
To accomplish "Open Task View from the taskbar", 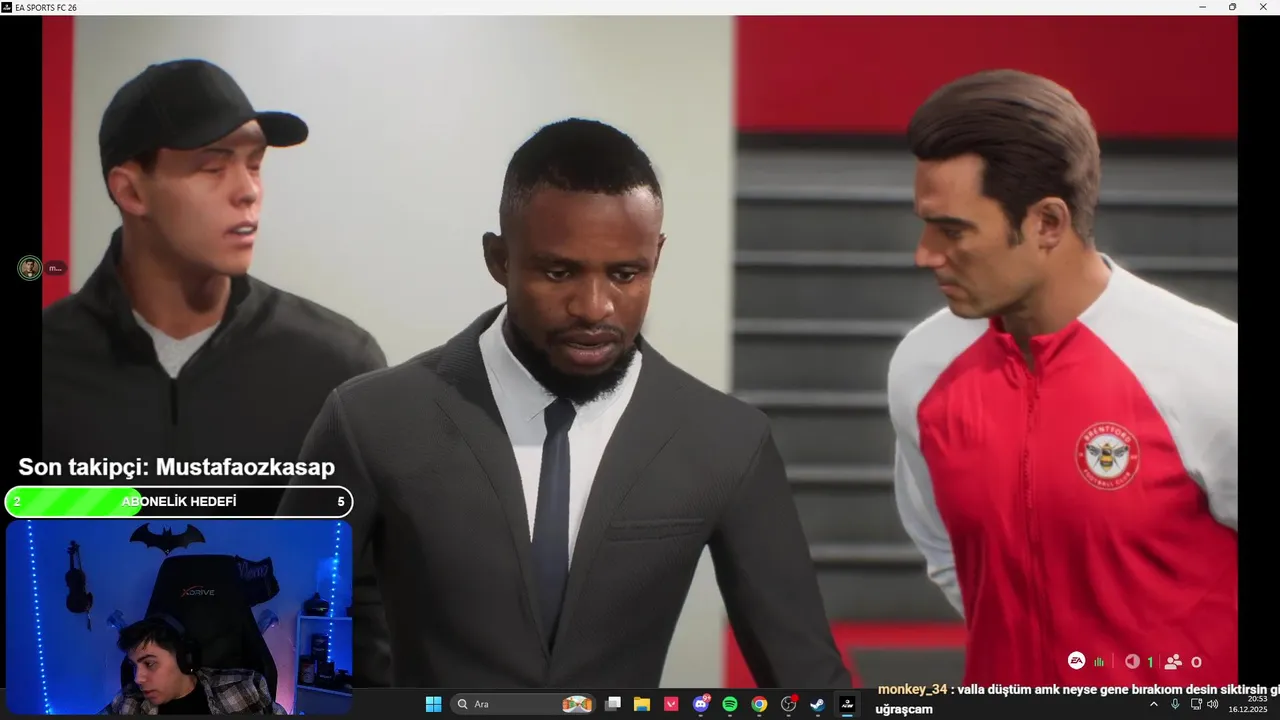I will click(613, 704).
